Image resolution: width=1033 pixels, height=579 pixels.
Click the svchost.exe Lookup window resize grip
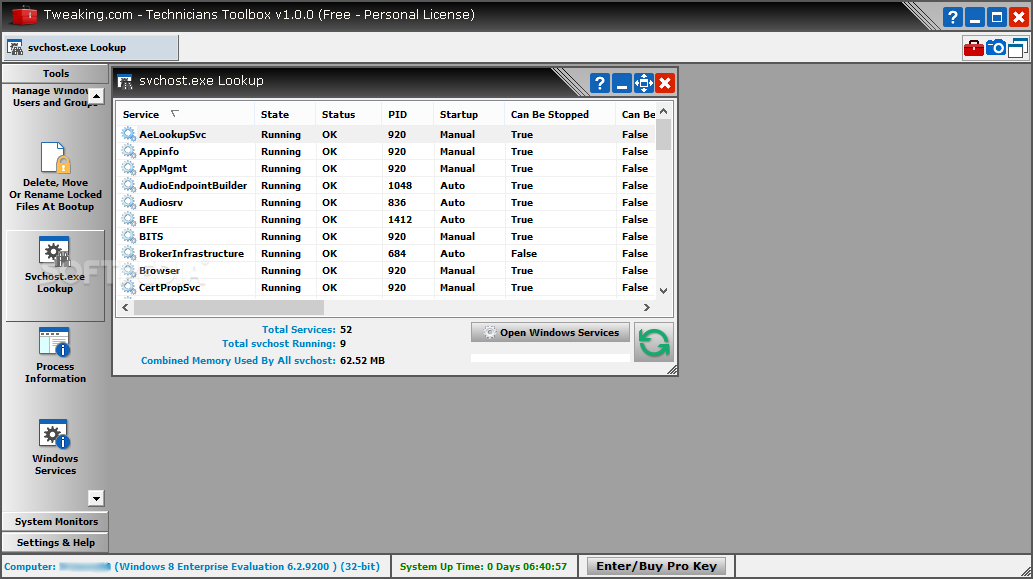[671, 370]
